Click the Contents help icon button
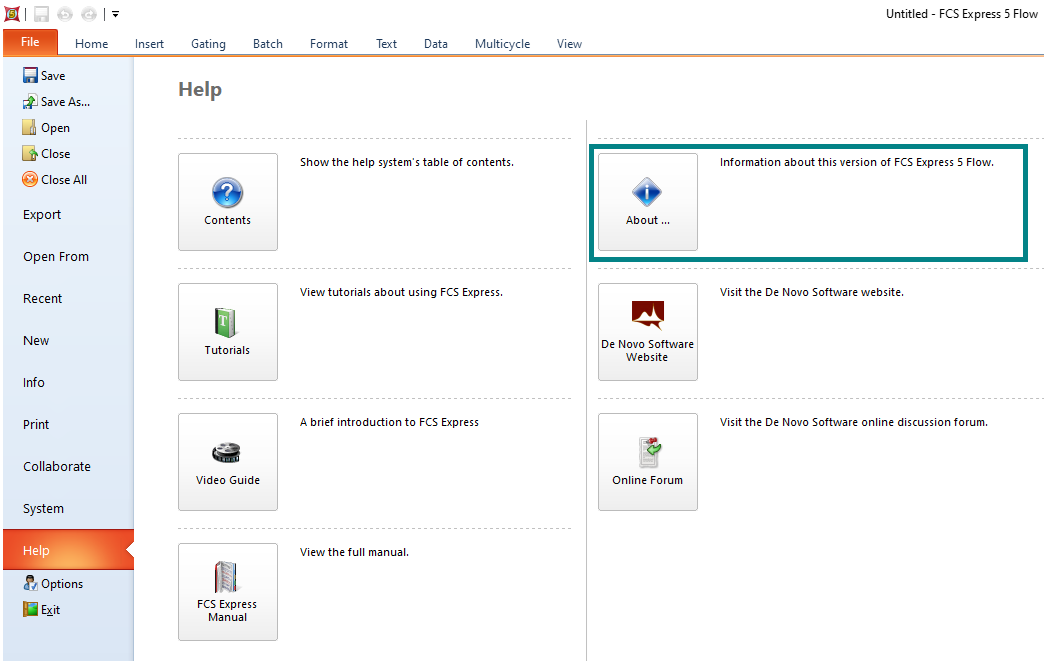1047x663 pixels. point(228,201)
